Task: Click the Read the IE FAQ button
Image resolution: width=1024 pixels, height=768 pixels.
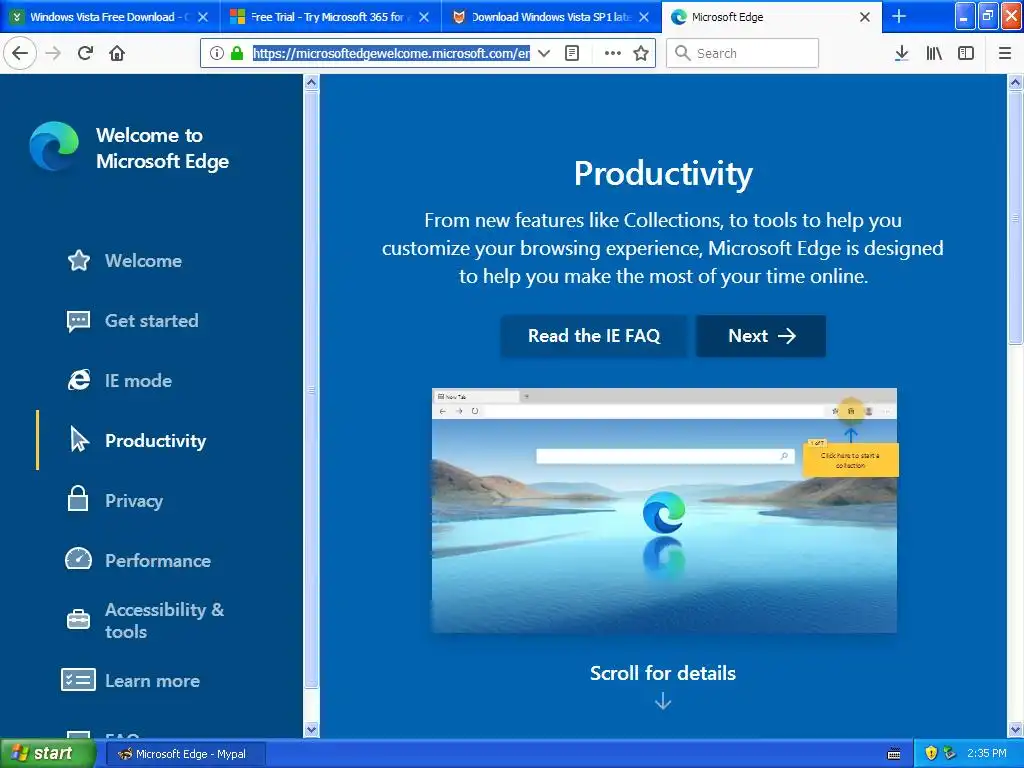Action: pyautogui.click(x=594, y=336)
